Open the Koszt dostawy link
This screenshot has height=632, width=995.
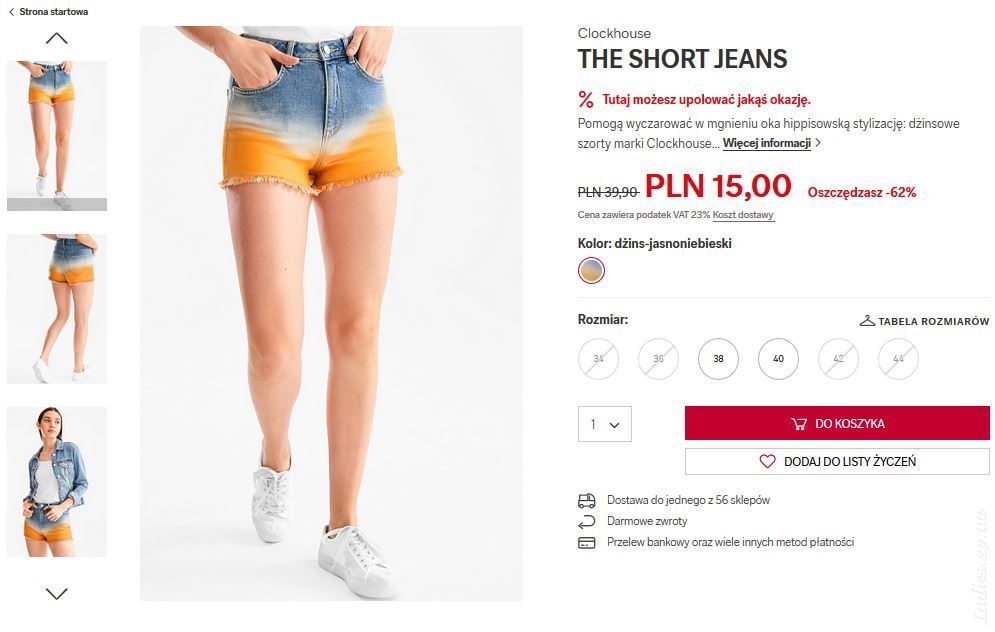click(743, 215)
